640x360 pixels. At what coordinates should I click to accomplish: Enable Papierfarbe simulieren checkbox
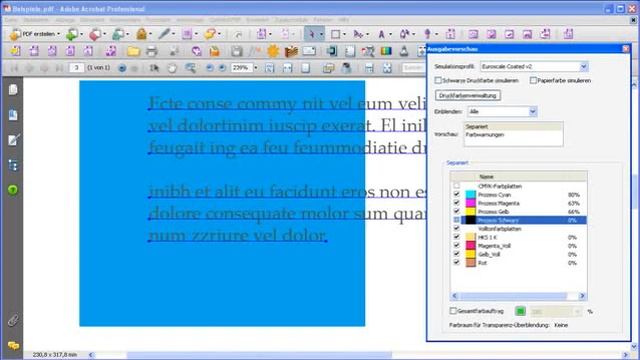533,80
